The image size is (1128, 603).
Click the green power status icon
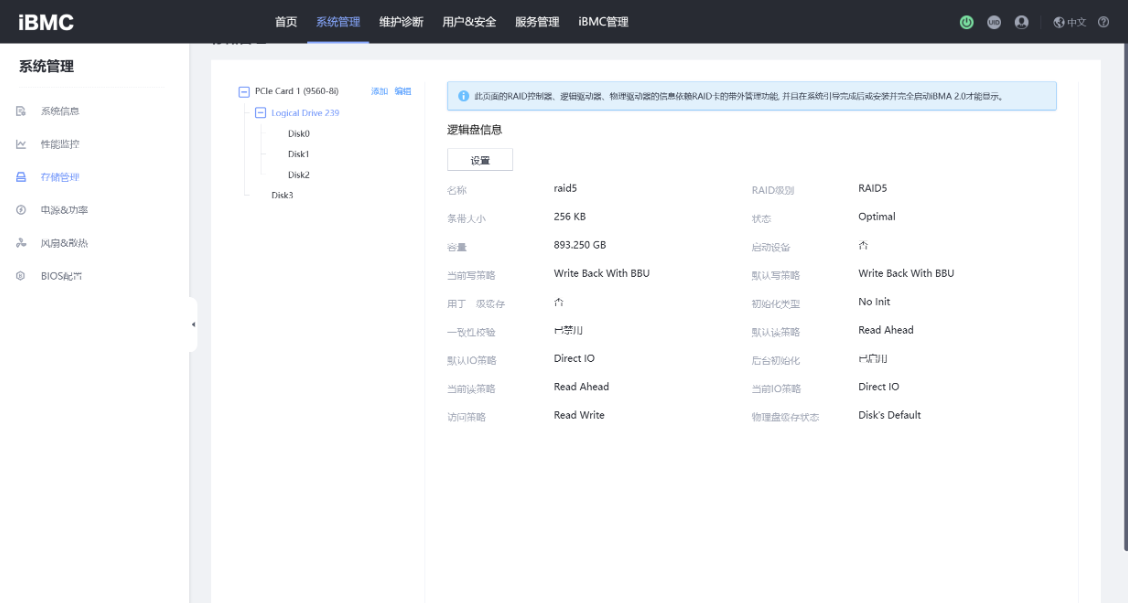tap(966, 22)
